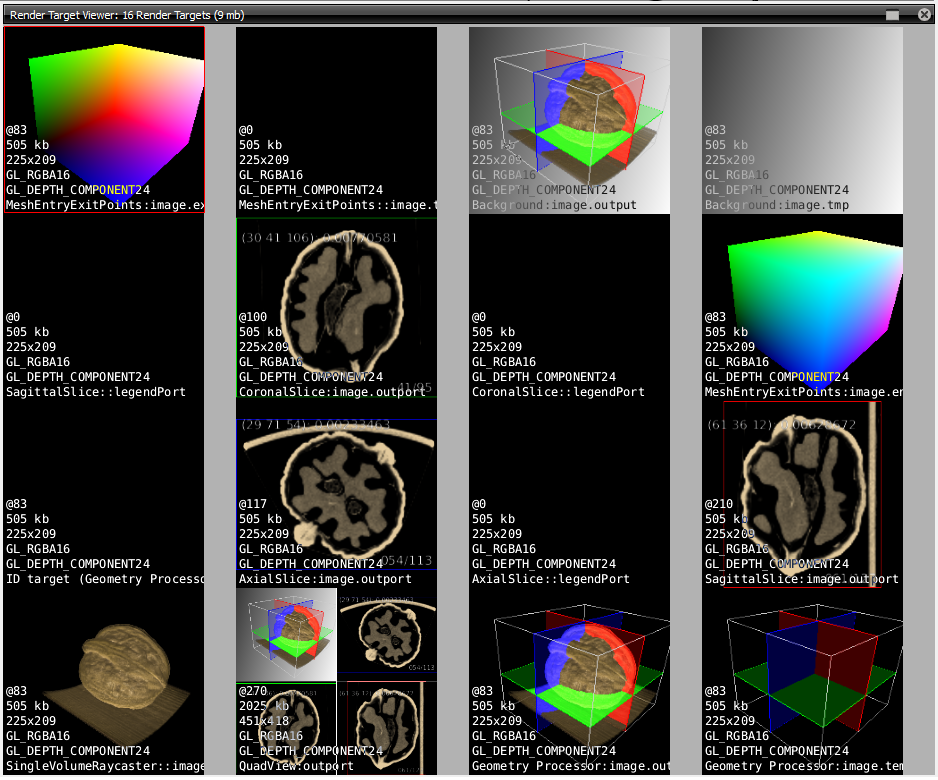Click the Render Target Viewer title text

pos(127,16)
